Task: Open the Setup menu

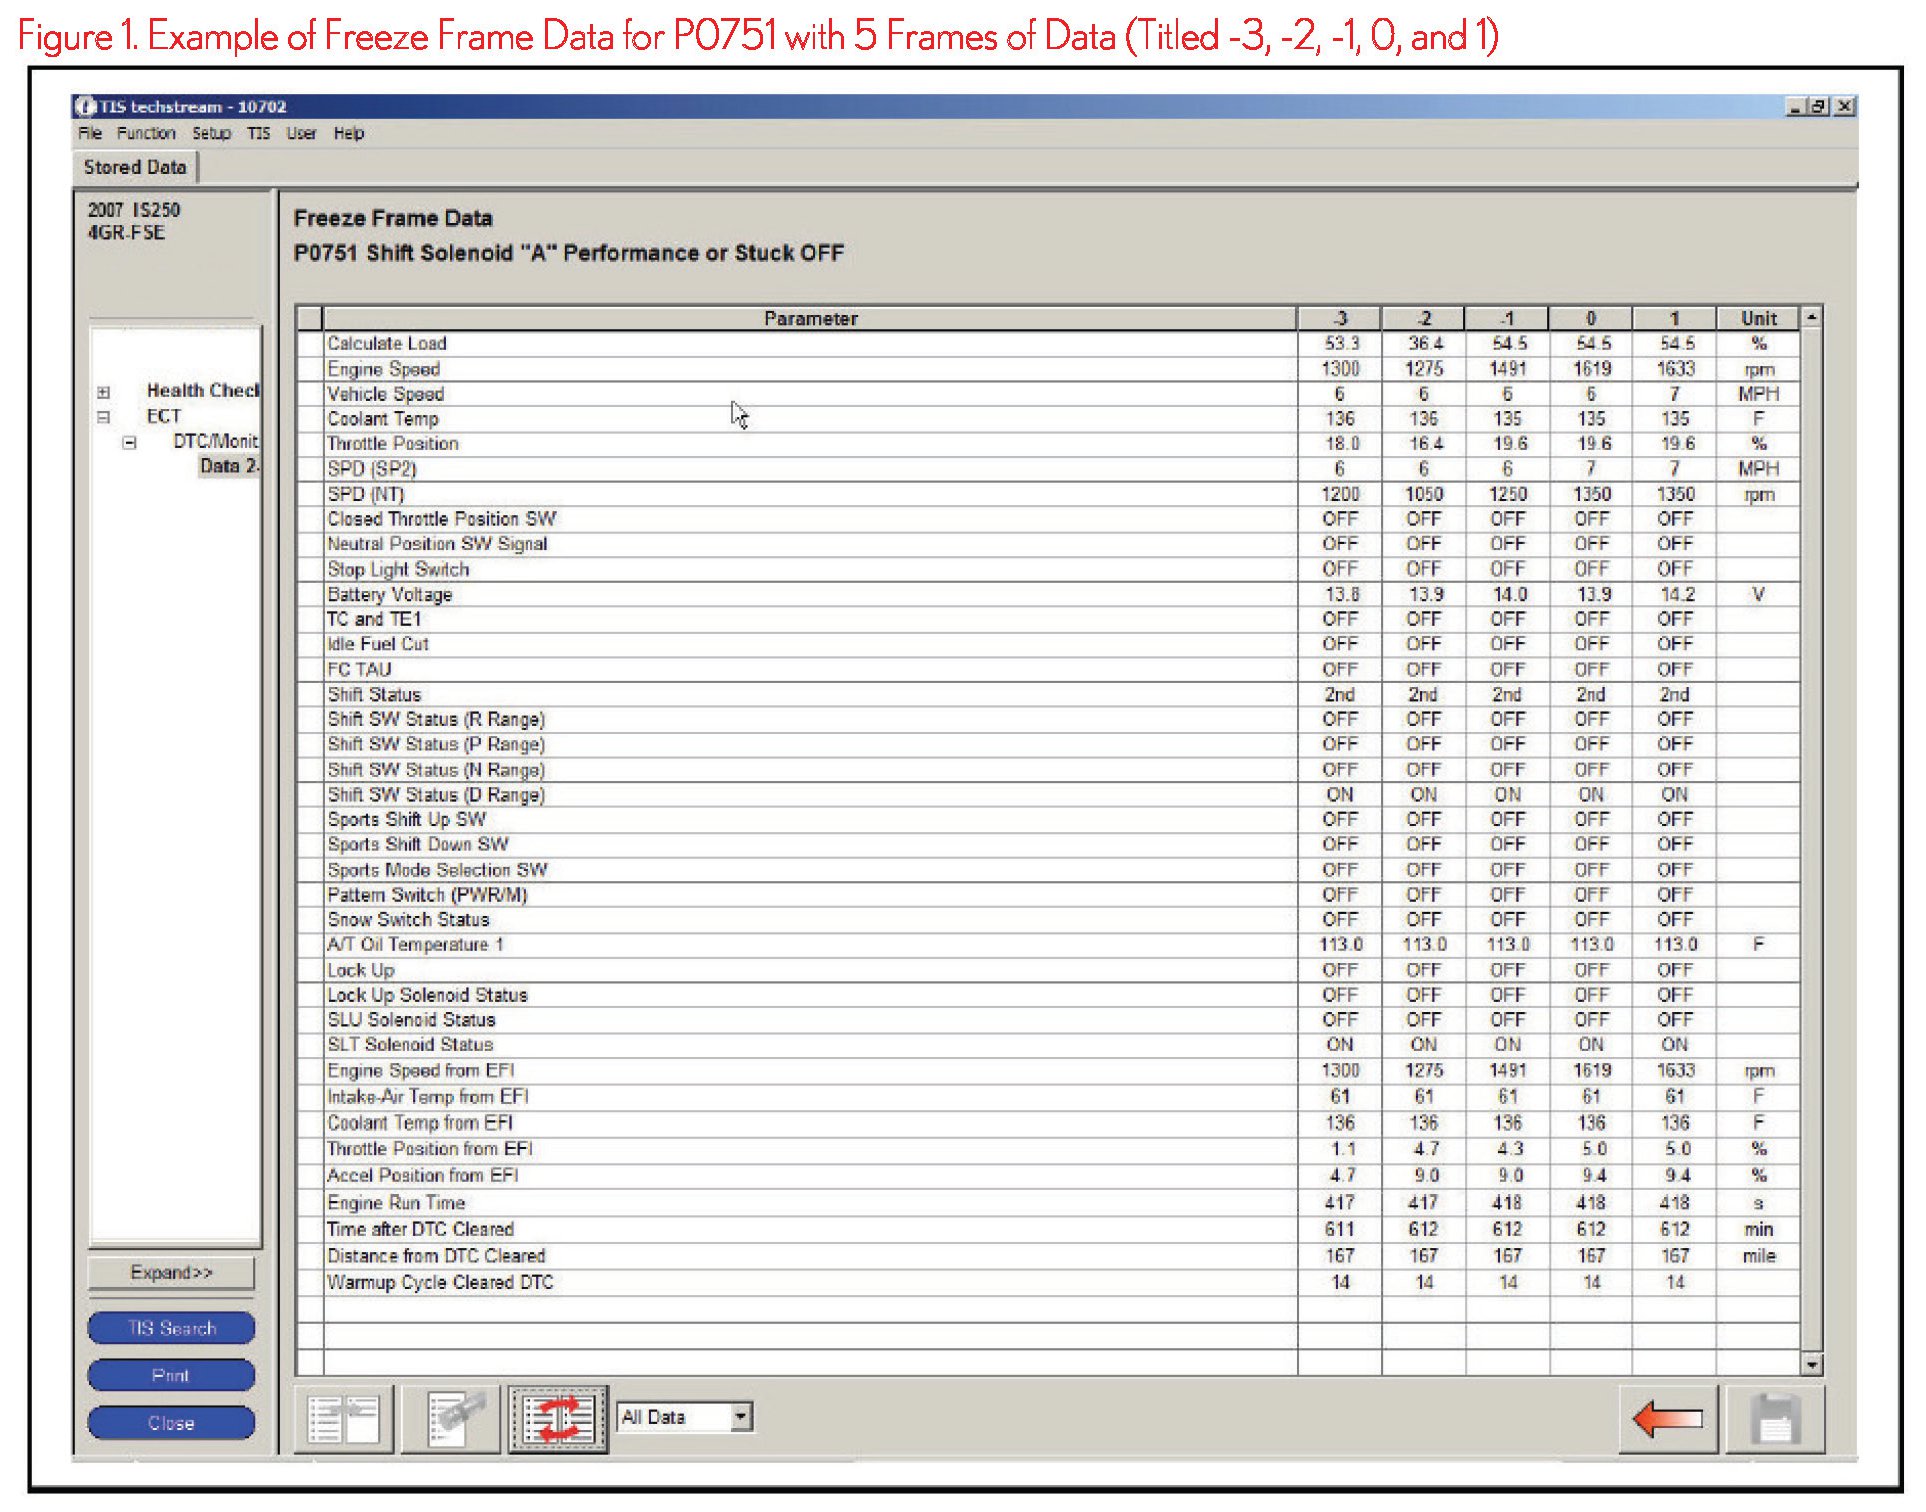Action: pos(211,133)
